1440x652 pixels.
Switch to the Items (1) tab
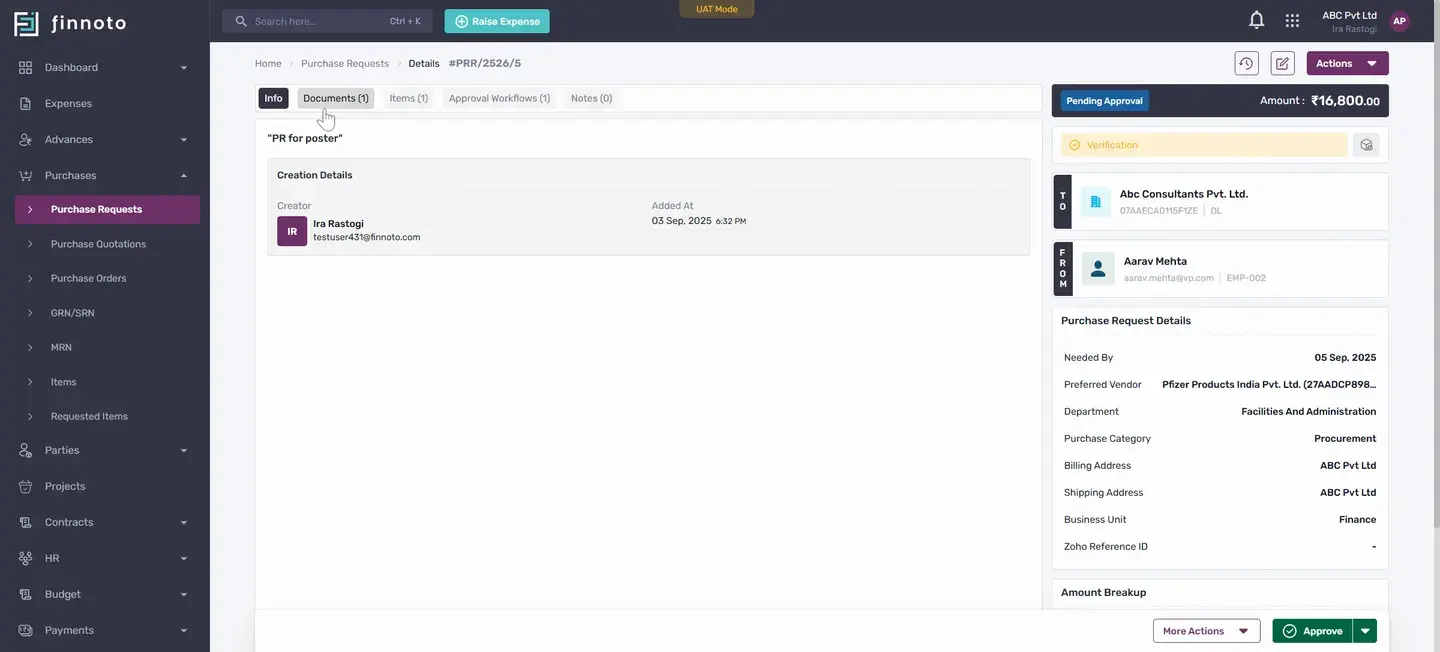click(x=409, y=98)
